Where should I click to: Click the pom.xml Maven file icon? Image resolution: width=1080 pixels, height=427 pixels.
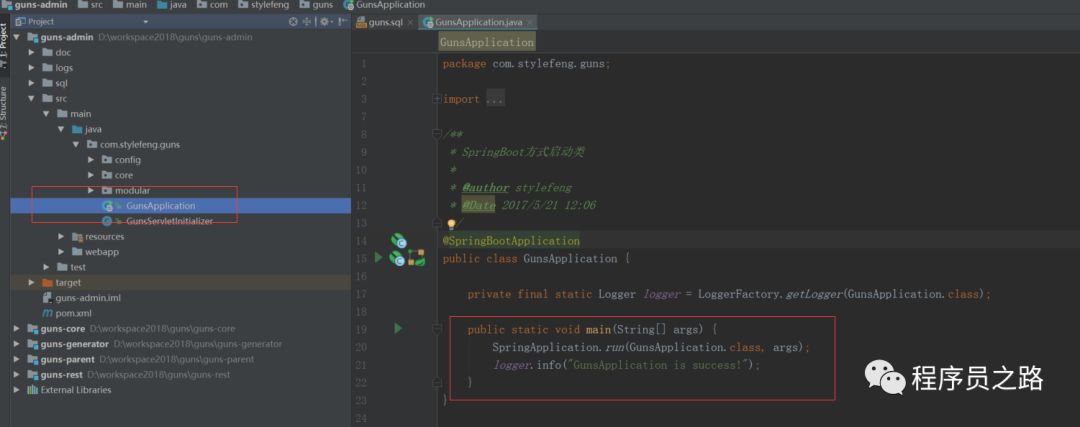click(x=48, y=313)
